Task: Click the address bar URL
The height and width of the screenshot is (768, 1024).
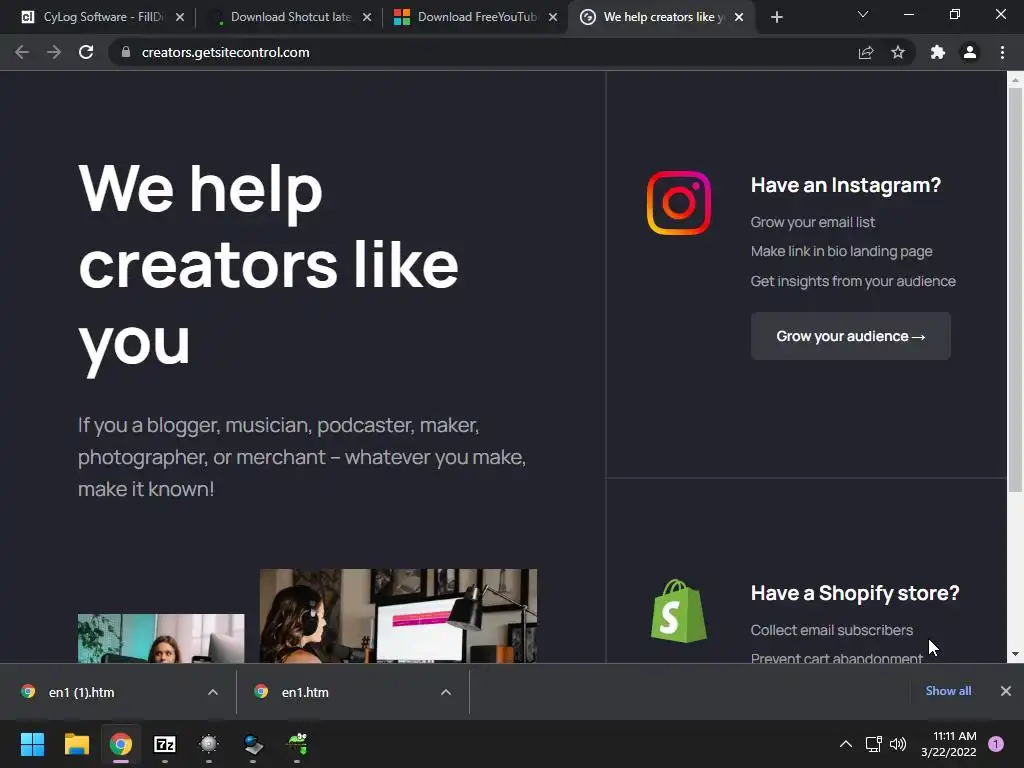Action: click(225, 52)
